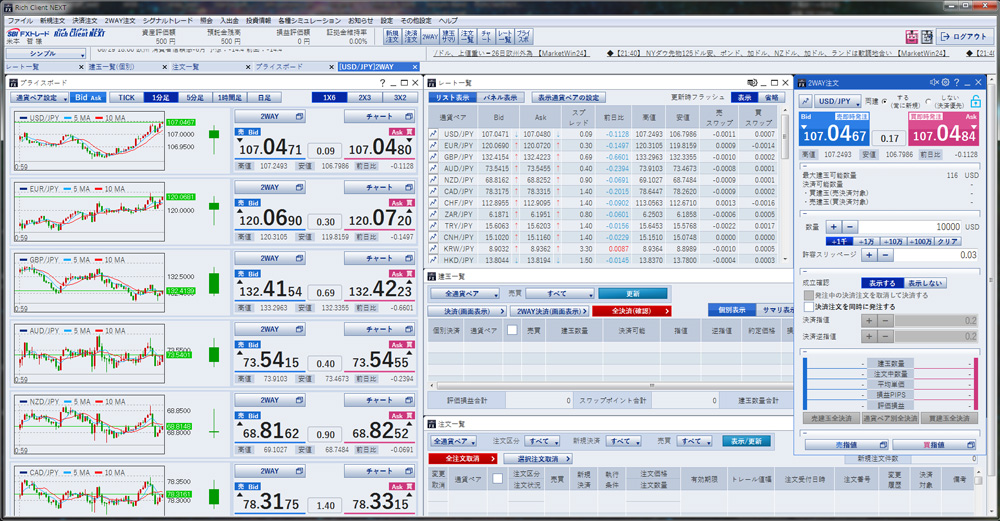Screen dimensions: 1000x521
Task: Set 更新時フラッシュ to 表示
Action: (x=744, y=98)
